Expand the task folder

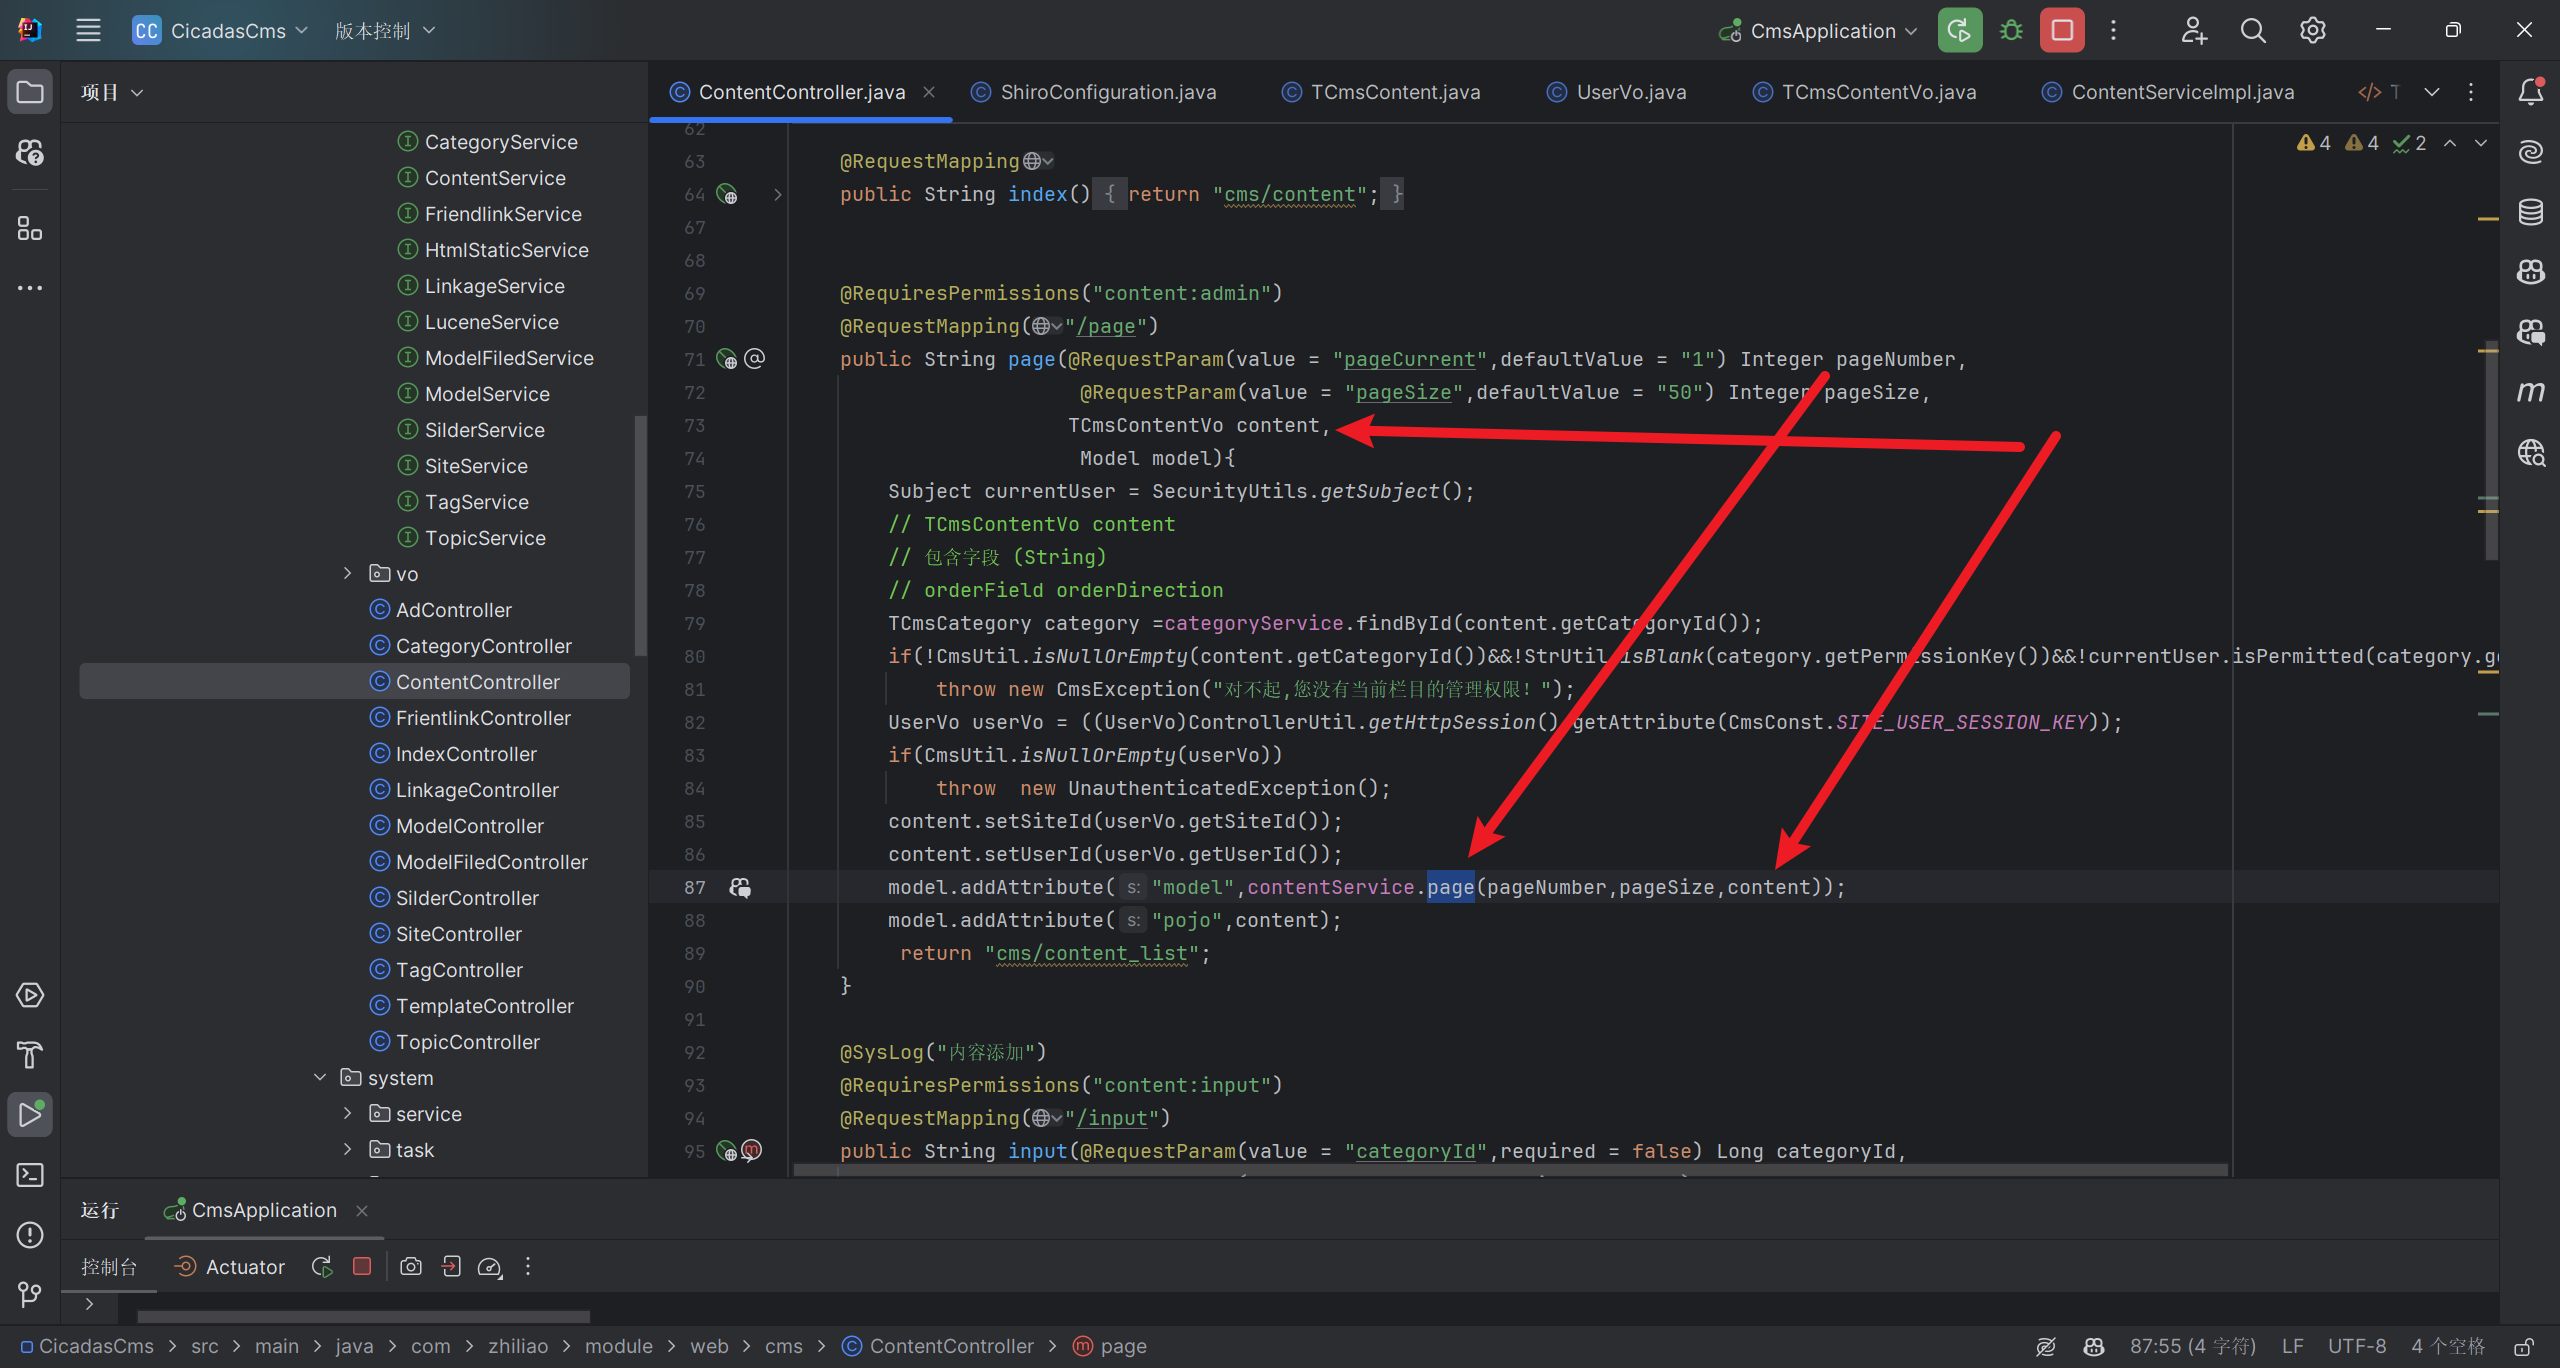pyautogui.click(x=347, y=1149)
